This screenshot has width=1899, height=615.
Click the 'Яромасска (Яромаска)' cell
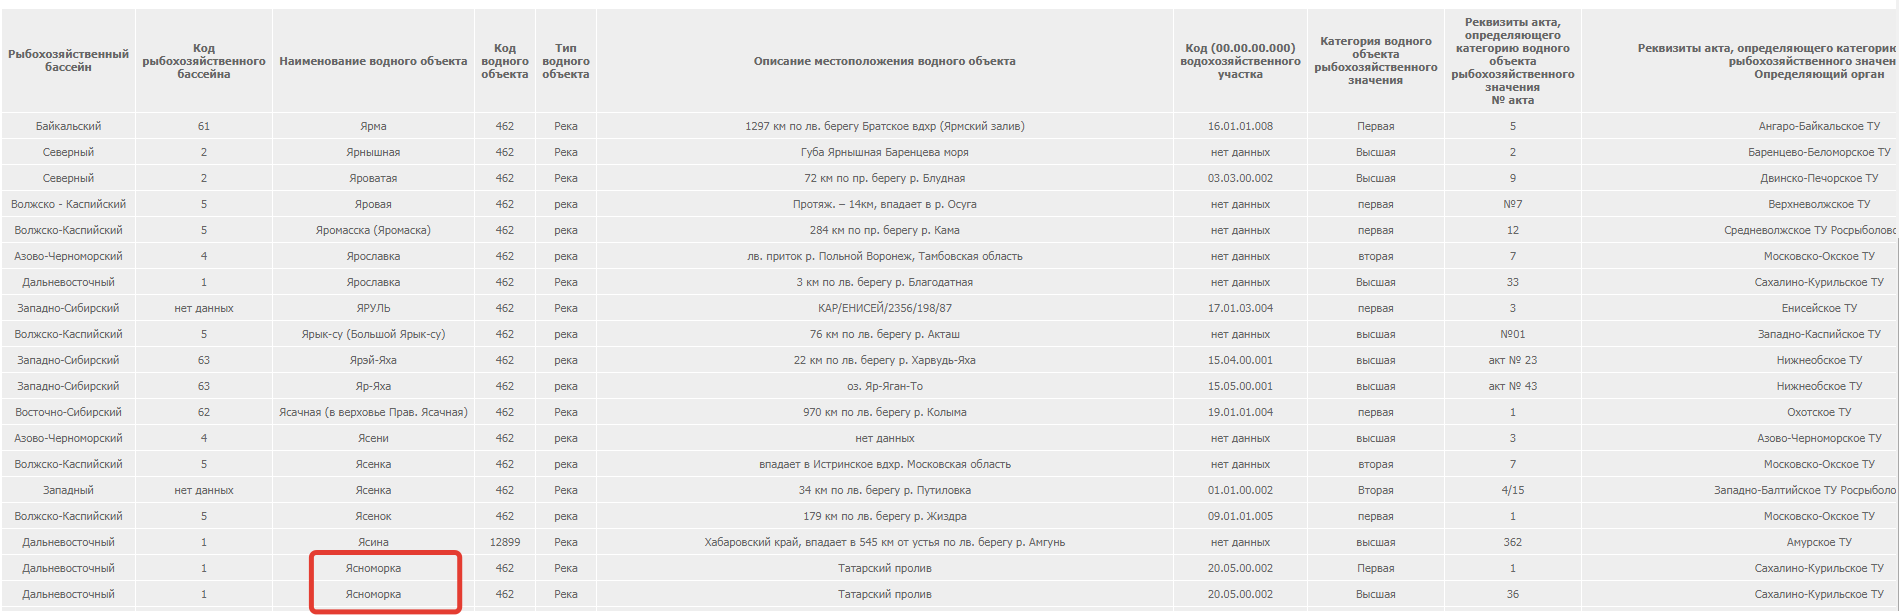(373, 230)
